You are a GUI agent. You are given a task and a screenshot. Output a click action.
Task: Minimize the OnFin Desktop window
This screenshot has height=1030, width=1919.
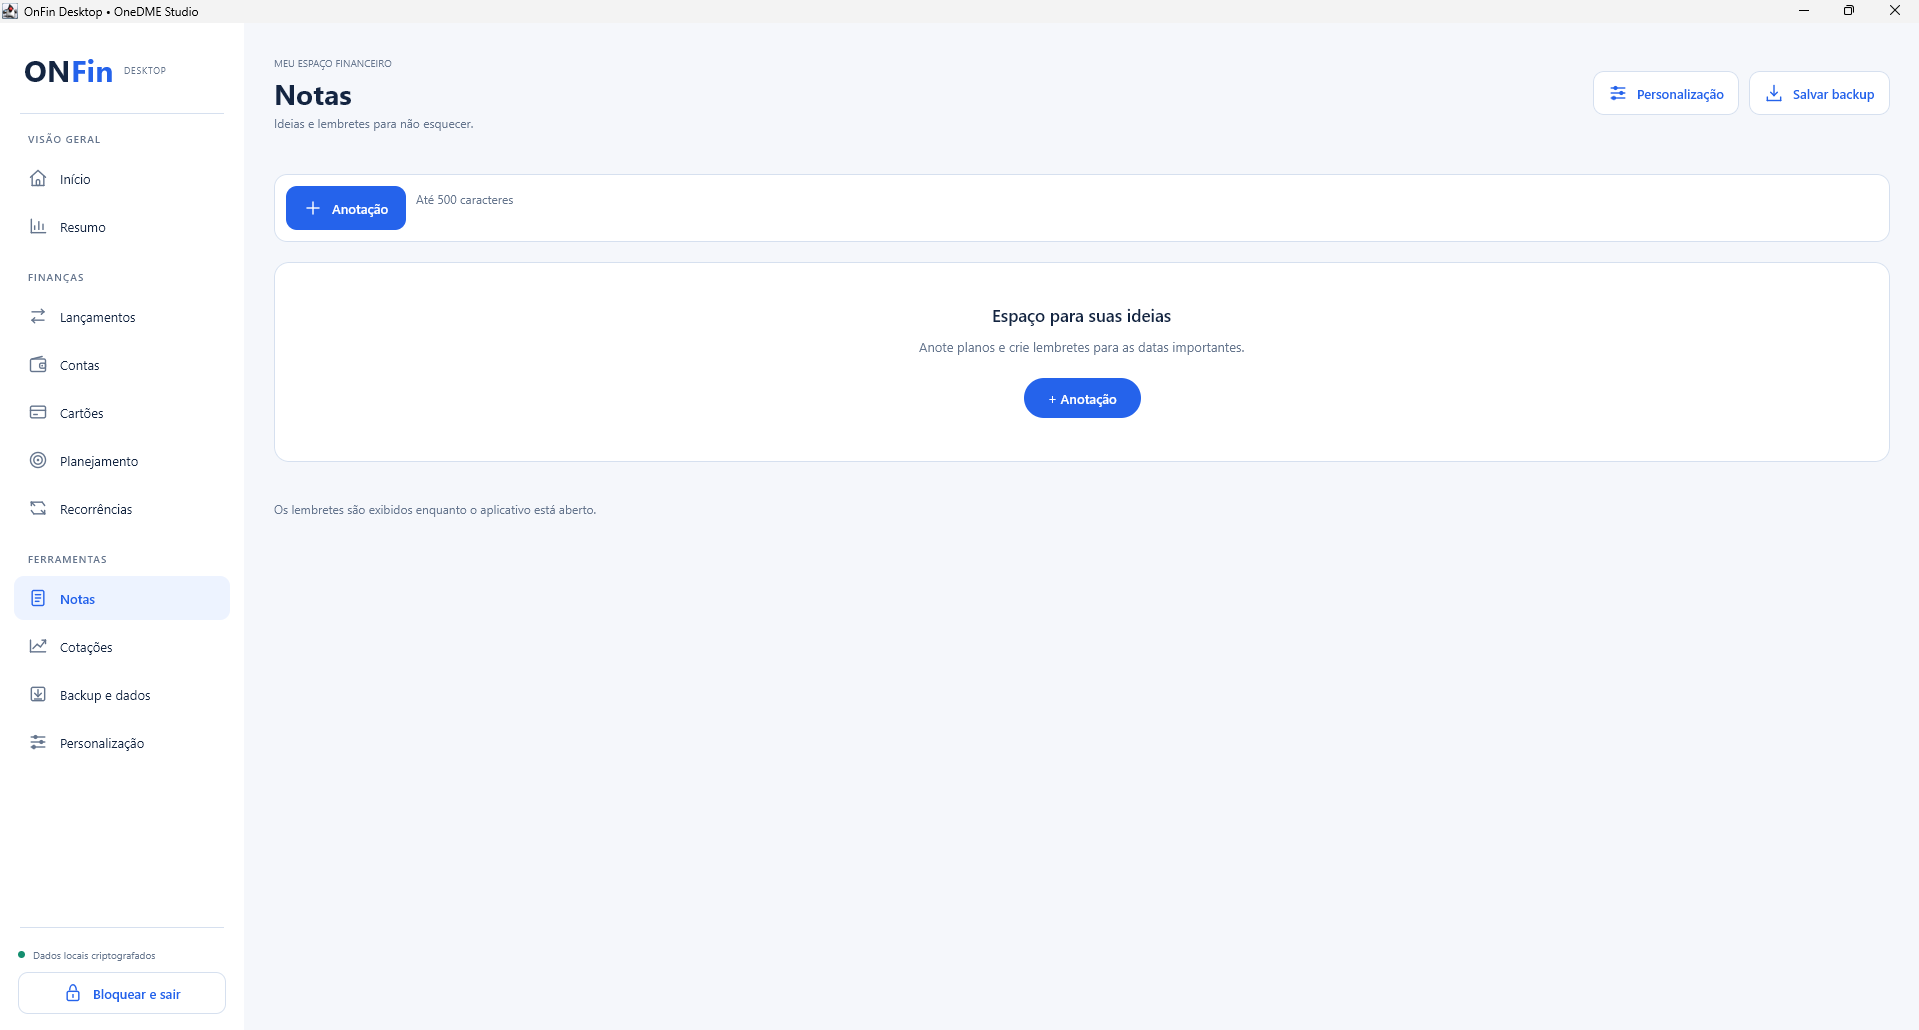coord(1804,11)
